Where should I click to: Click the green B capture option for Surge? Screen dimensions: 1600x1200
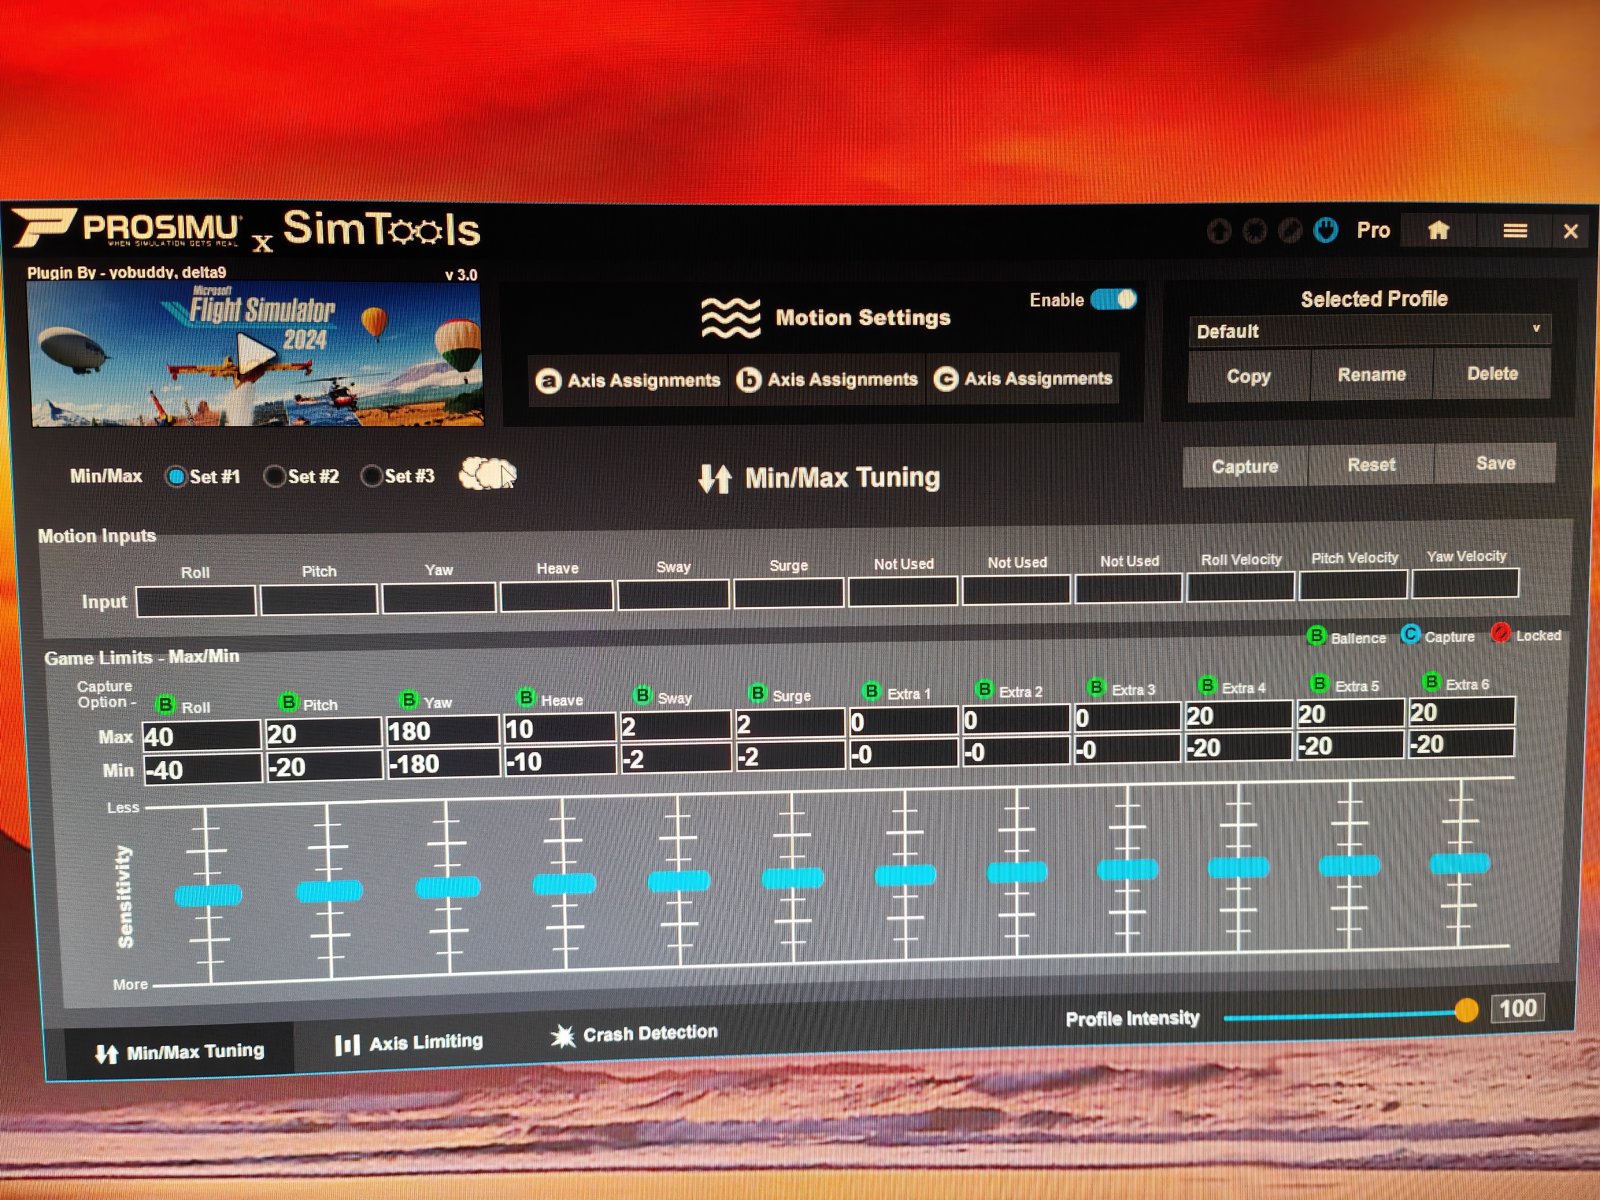pos(758,692)
